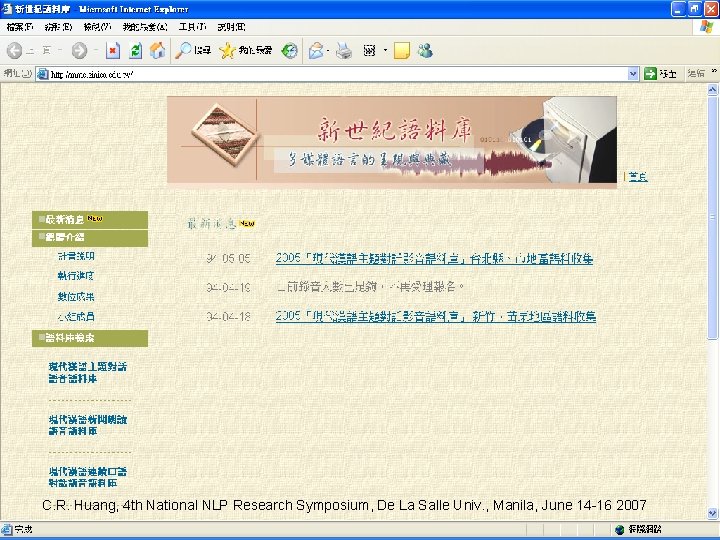Click the yellow Discuss note icon
The width and height of the screenshot is (720, 540).
[402, 51]
